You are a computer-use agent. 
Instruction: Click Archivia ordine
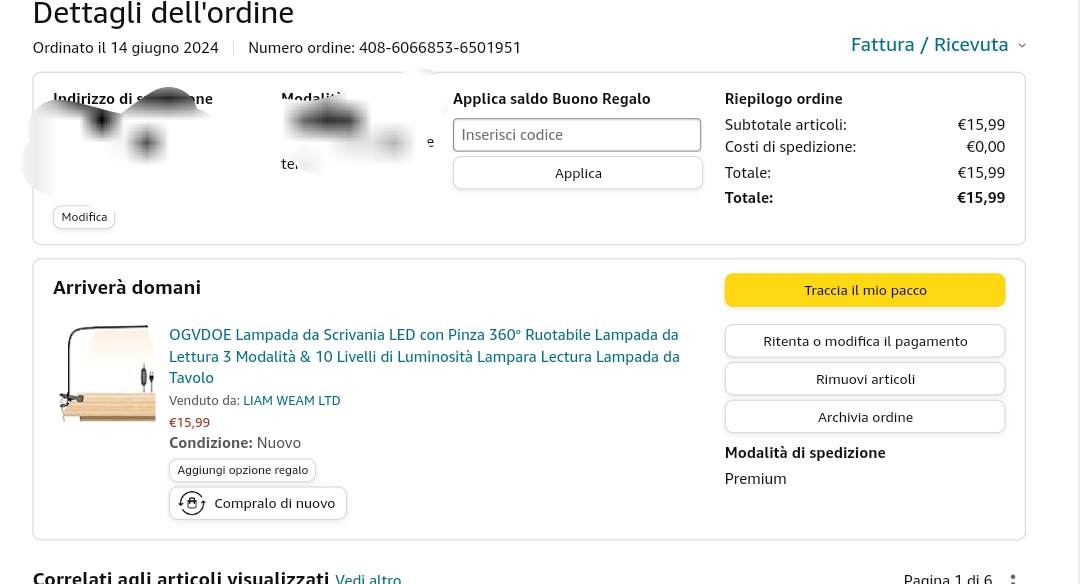click(x=864, y=417)
